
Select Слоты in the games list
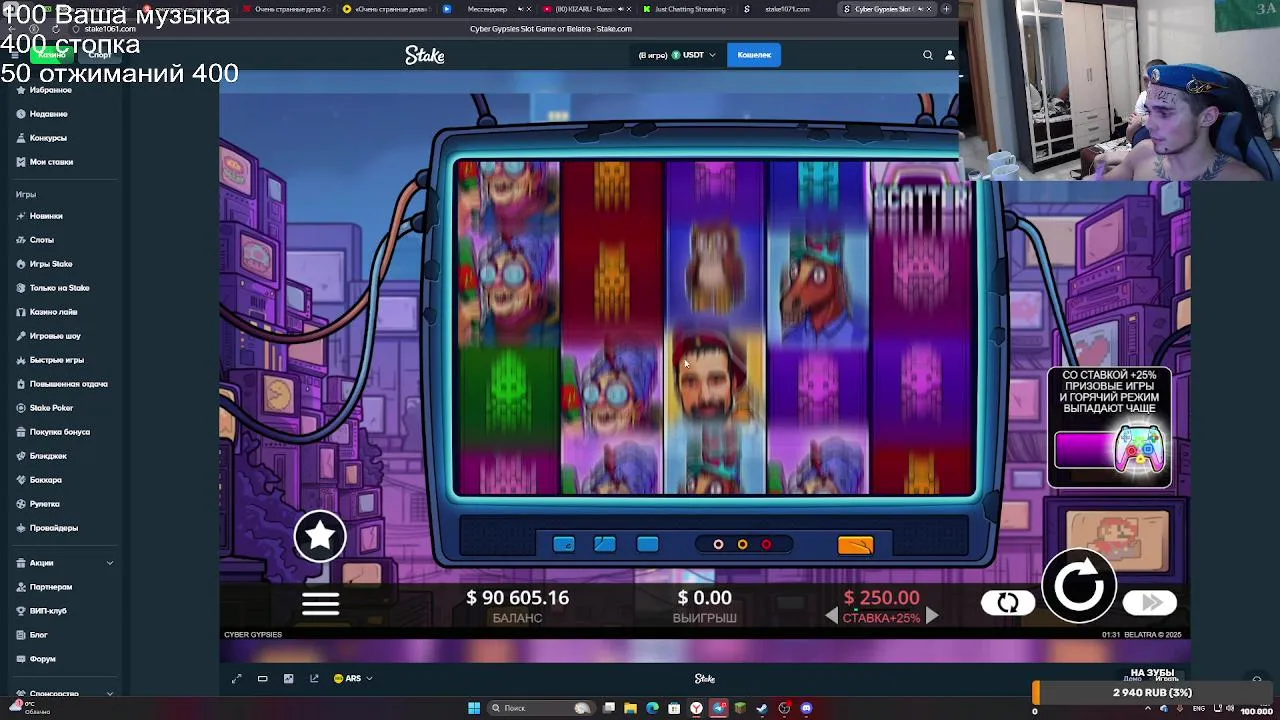[x=41, y=240]
